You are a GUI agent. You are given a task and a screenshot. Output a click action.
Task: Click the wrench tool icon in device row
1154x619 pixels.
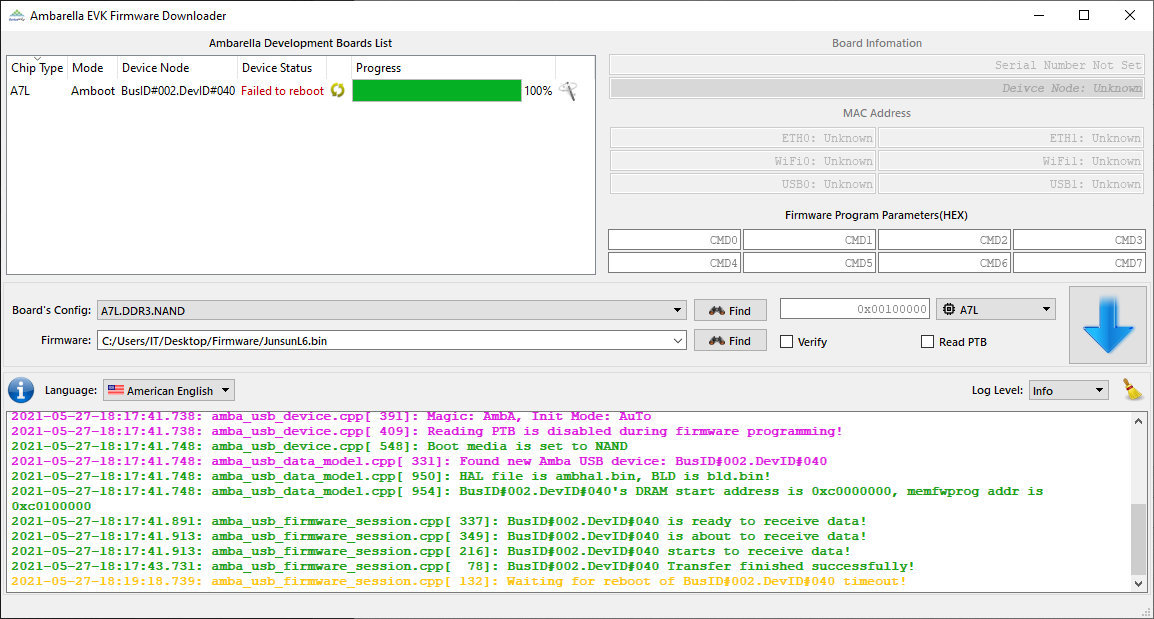[x=568, y=91]
